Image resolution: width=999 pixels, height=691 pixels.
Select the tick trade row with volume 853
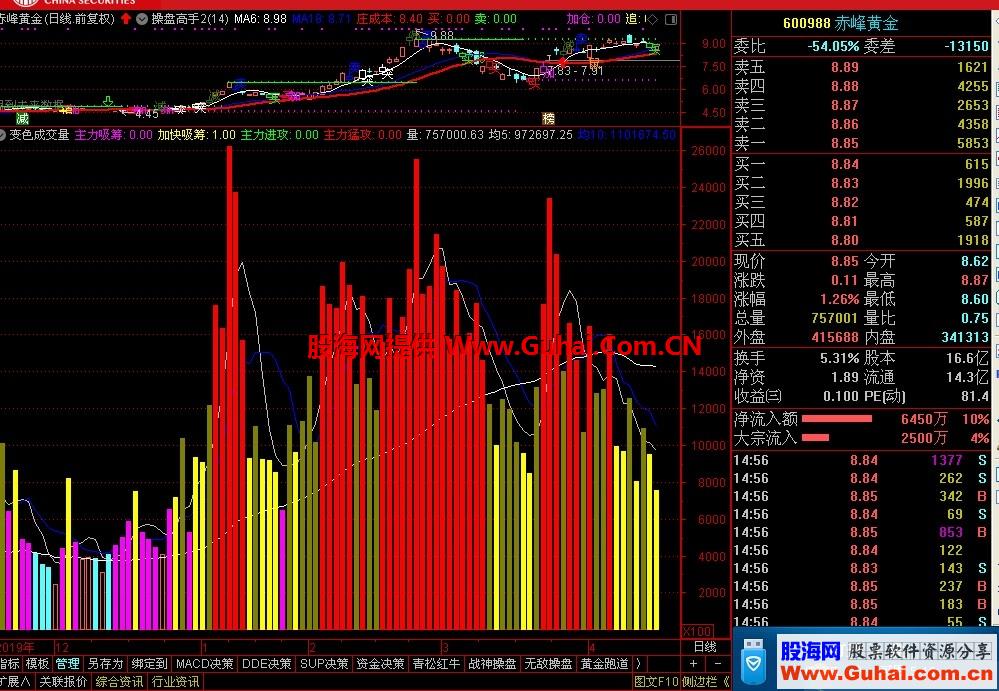click(860, 532)
